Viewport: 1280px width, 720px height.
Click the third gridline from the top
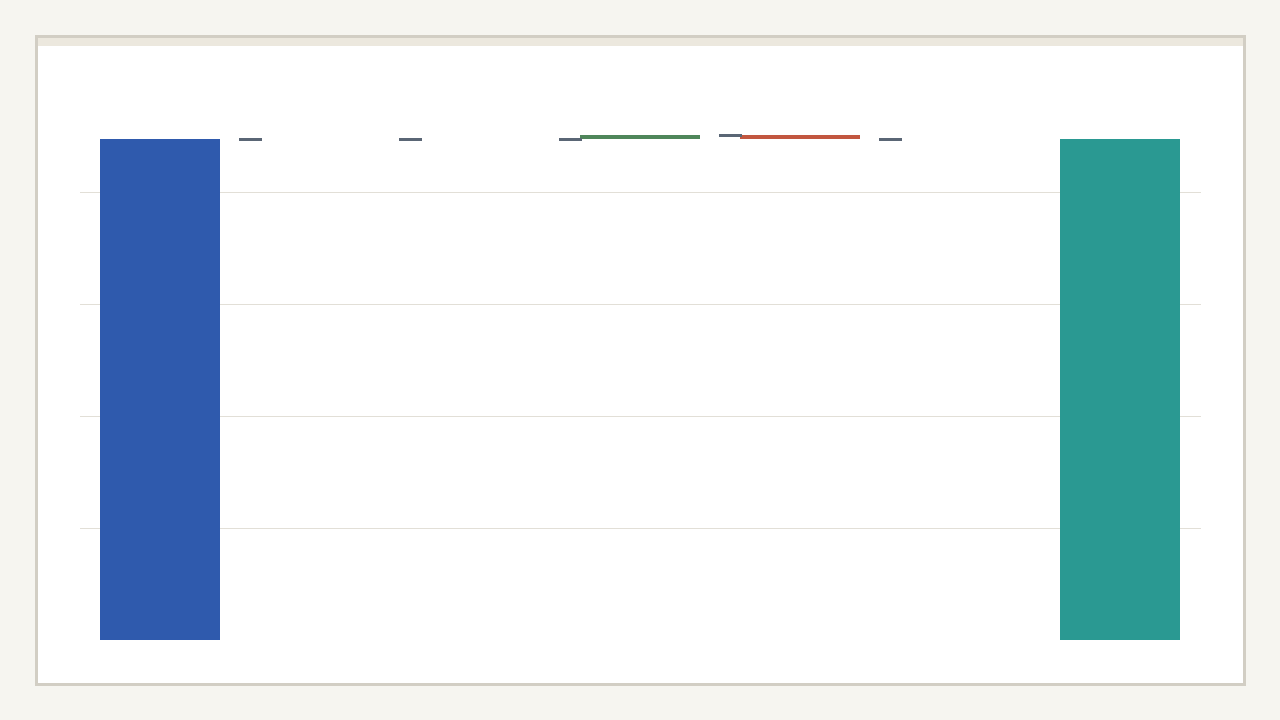click(640, 416)
